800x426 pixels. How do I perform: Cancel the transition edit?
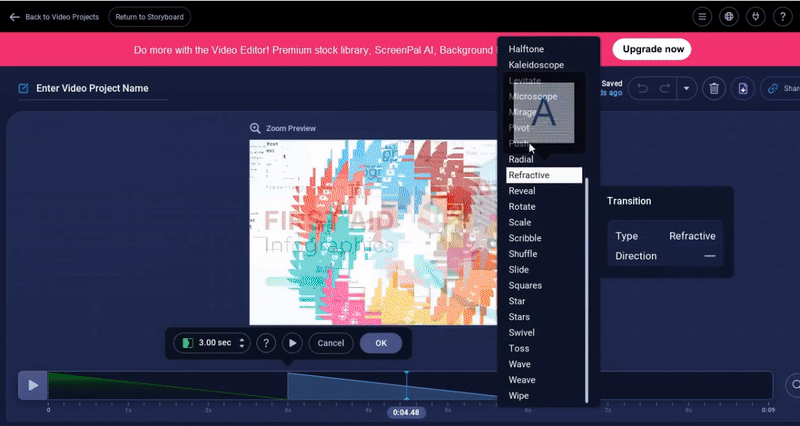tap(330, 343)
